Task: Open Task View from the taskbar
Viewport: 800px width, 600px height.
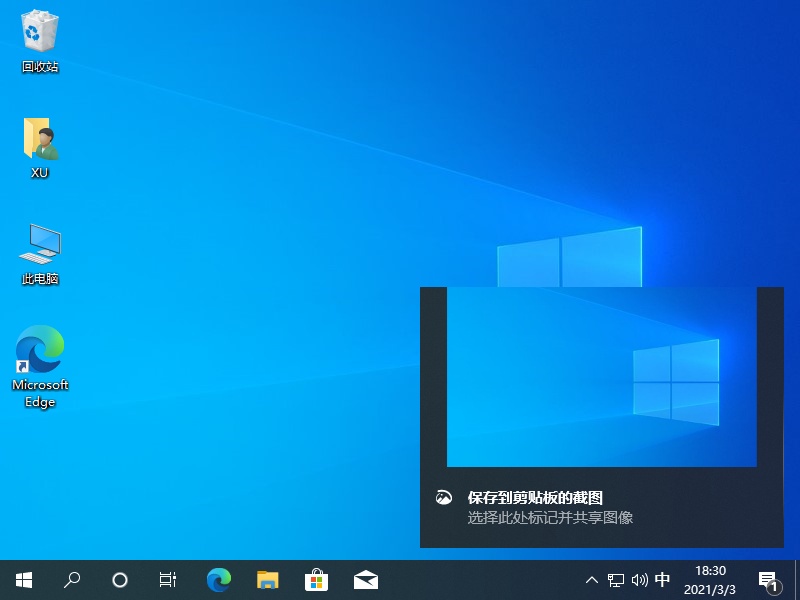Action: [168, 579]
